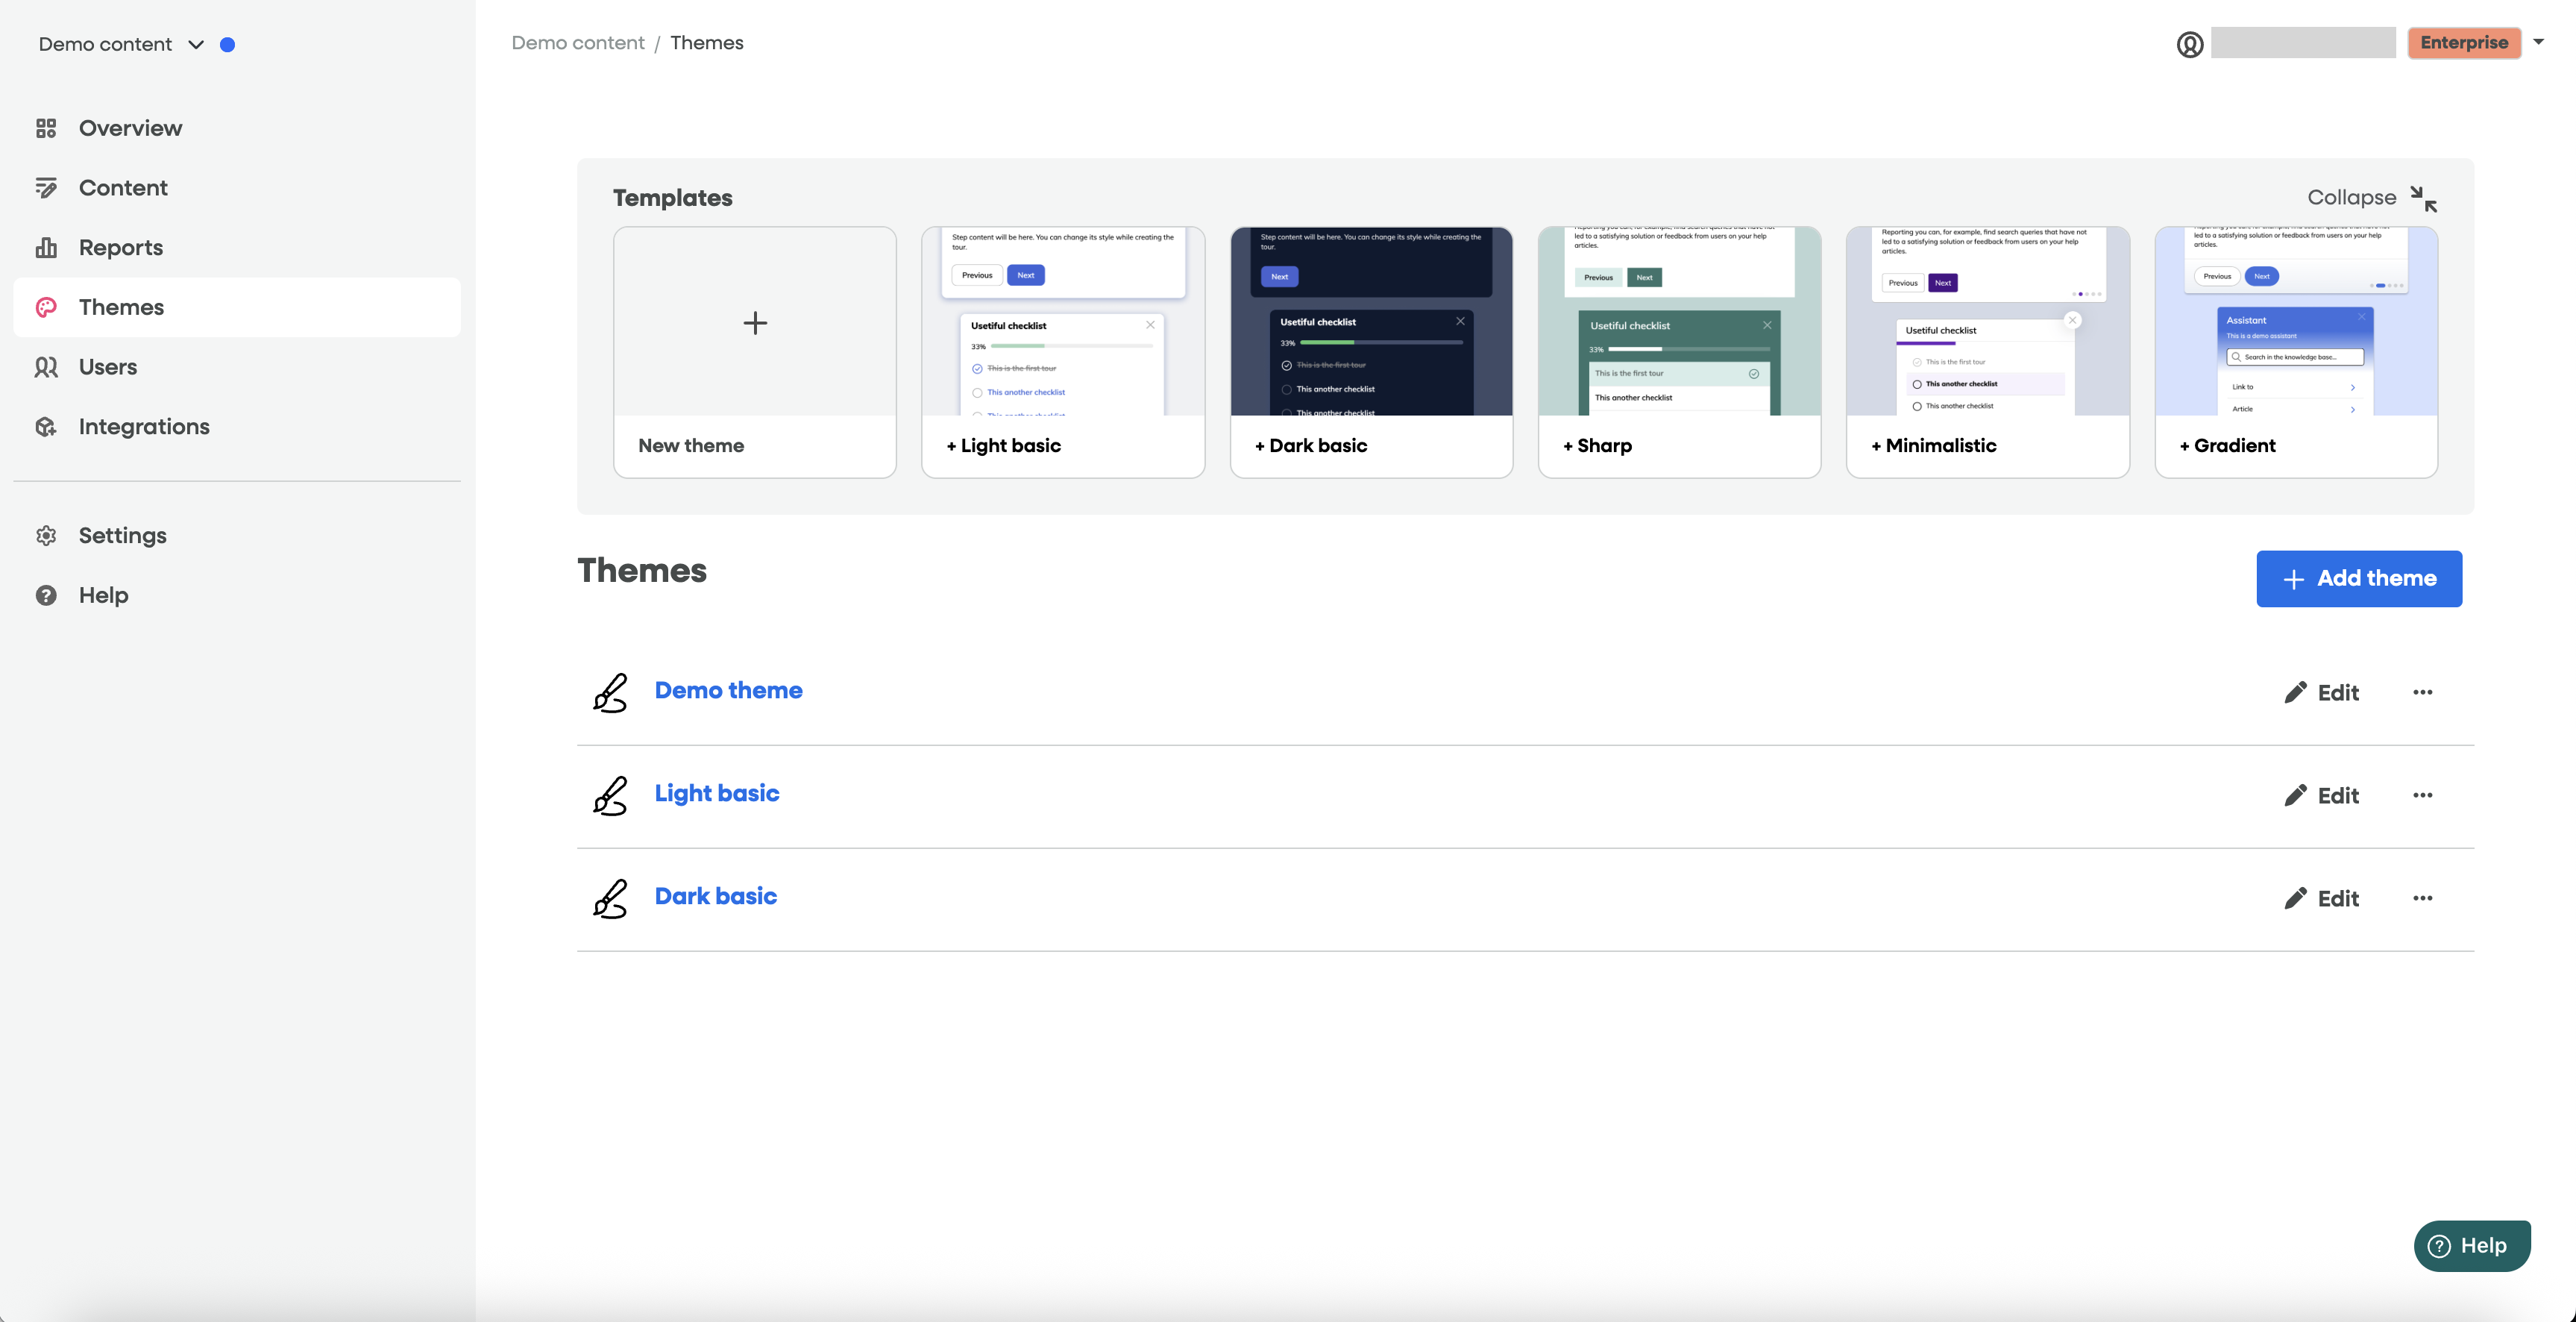Open the three-dot menu for Demo theme
2576x1322 pixels.
pyautogui.click(x=2422, y=692)
